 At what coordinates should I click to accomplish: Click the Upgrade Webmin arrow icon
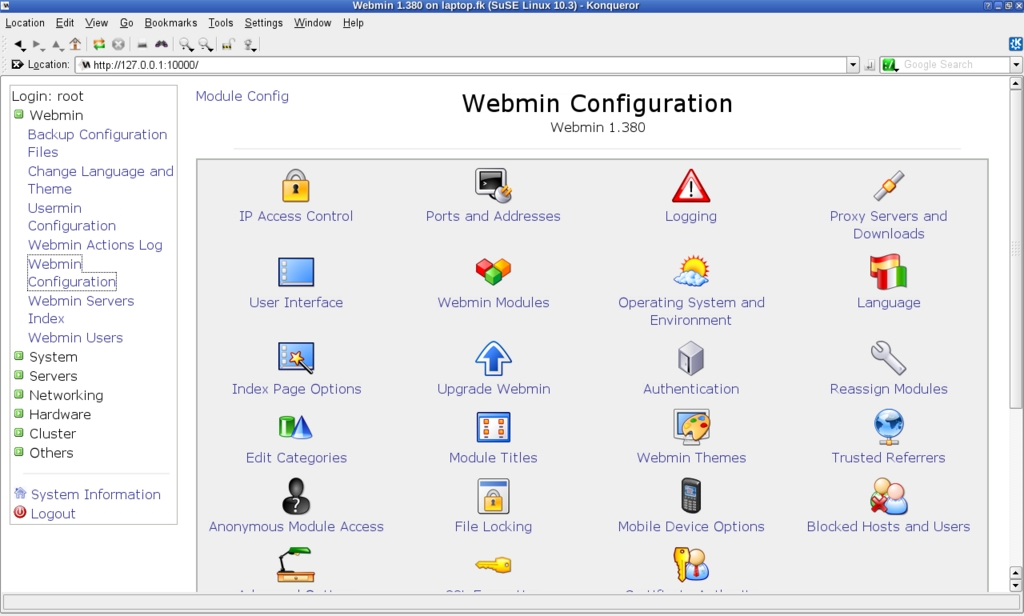point(493,358)
